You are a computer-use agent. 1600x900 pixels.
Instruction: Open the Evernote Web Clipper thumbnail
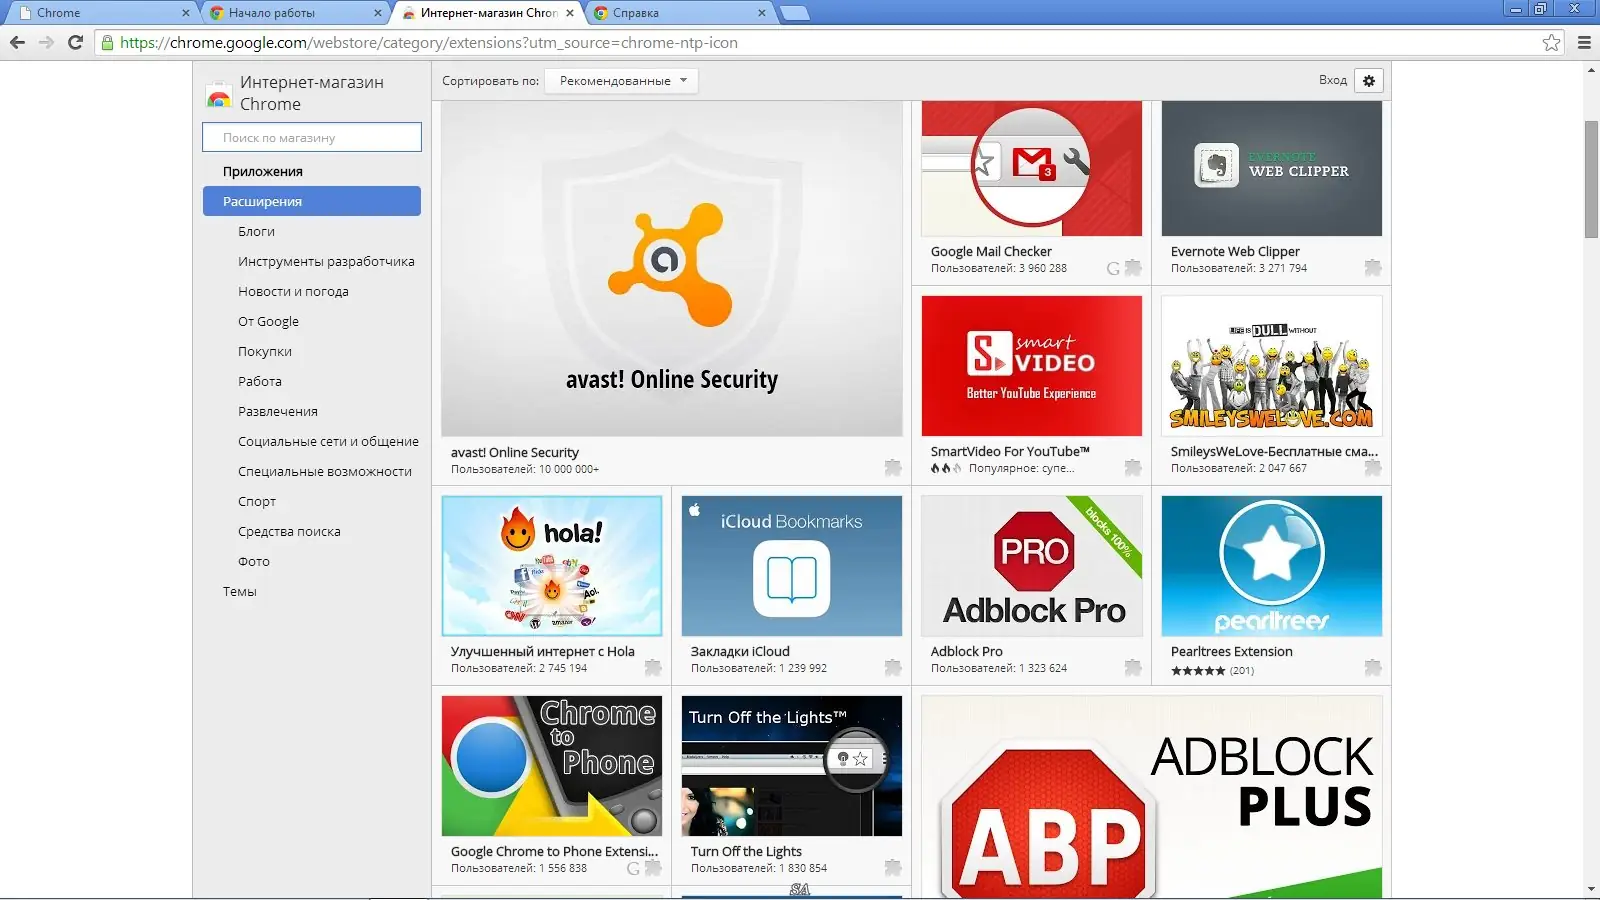(x=1272, y=168)
